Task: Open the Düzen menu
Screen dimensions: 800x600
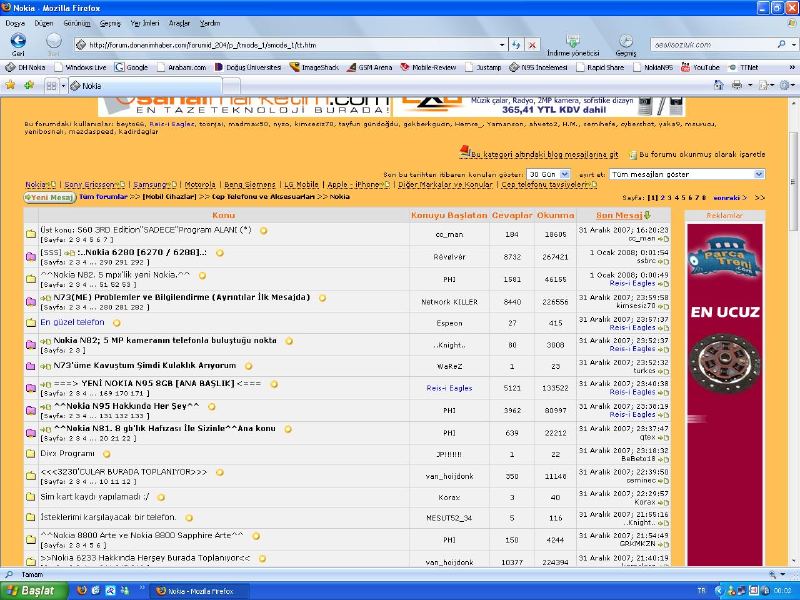Action: pos(43,23)
